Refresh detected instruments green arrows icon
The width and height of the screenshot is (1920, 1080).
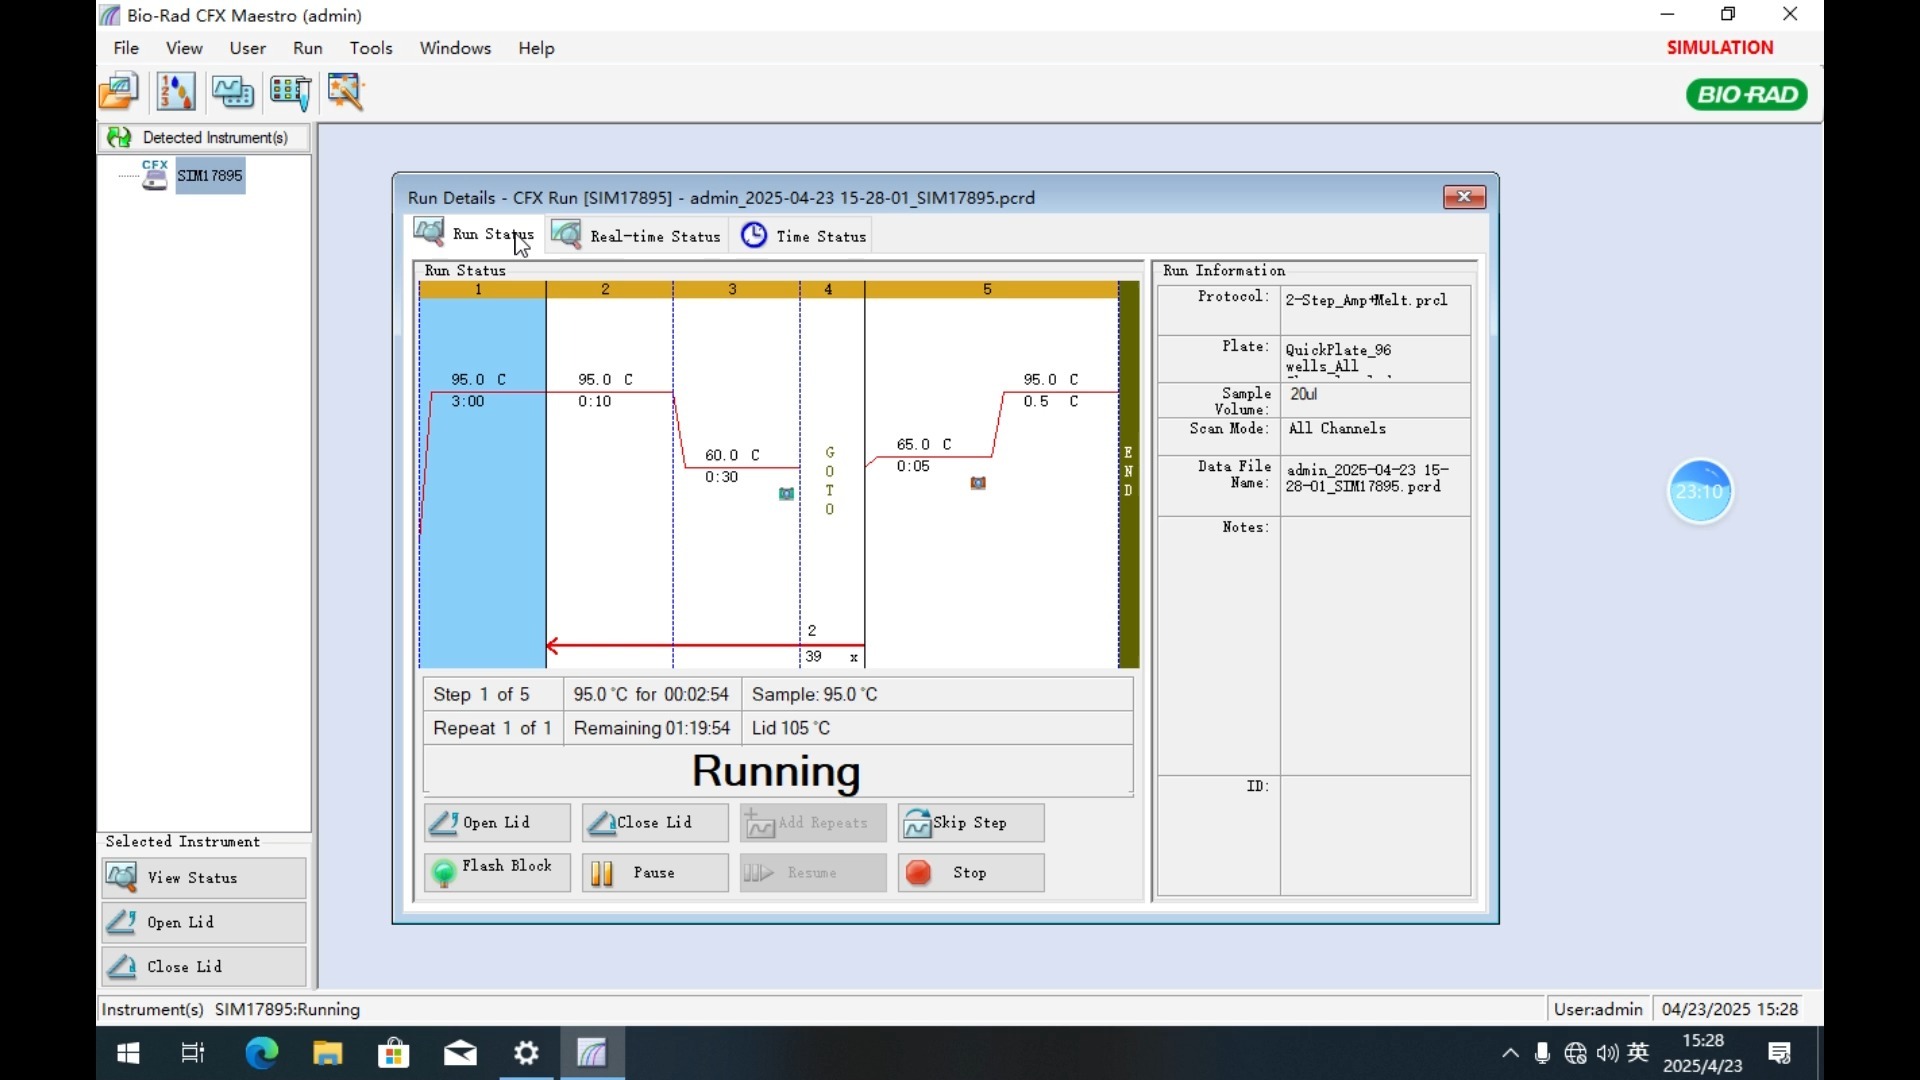[119, 137]
